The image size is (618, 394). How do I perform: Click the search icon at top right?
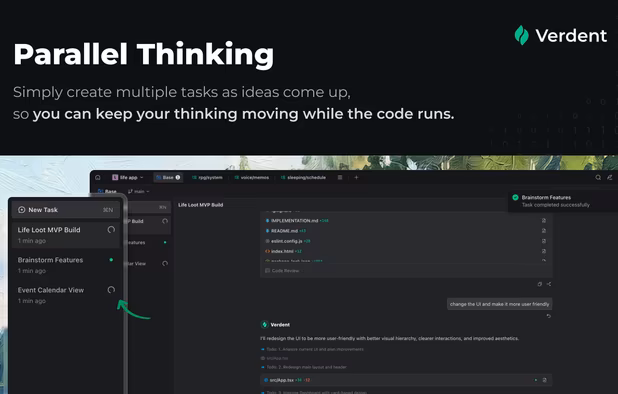tap(598, 178)
